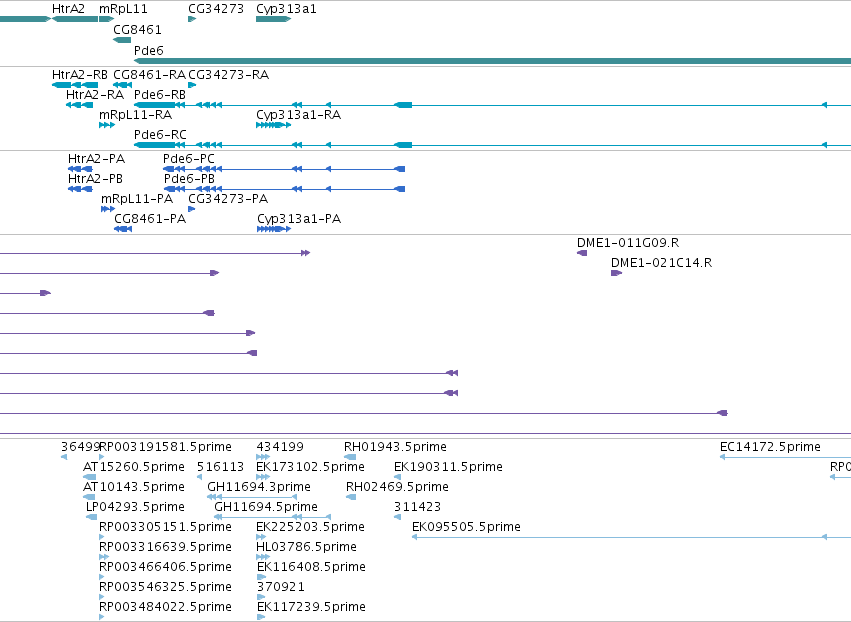The height and width of the screenshot is (622, 851).
Task: Select the 434199 EST label
Action: (280, 447)
